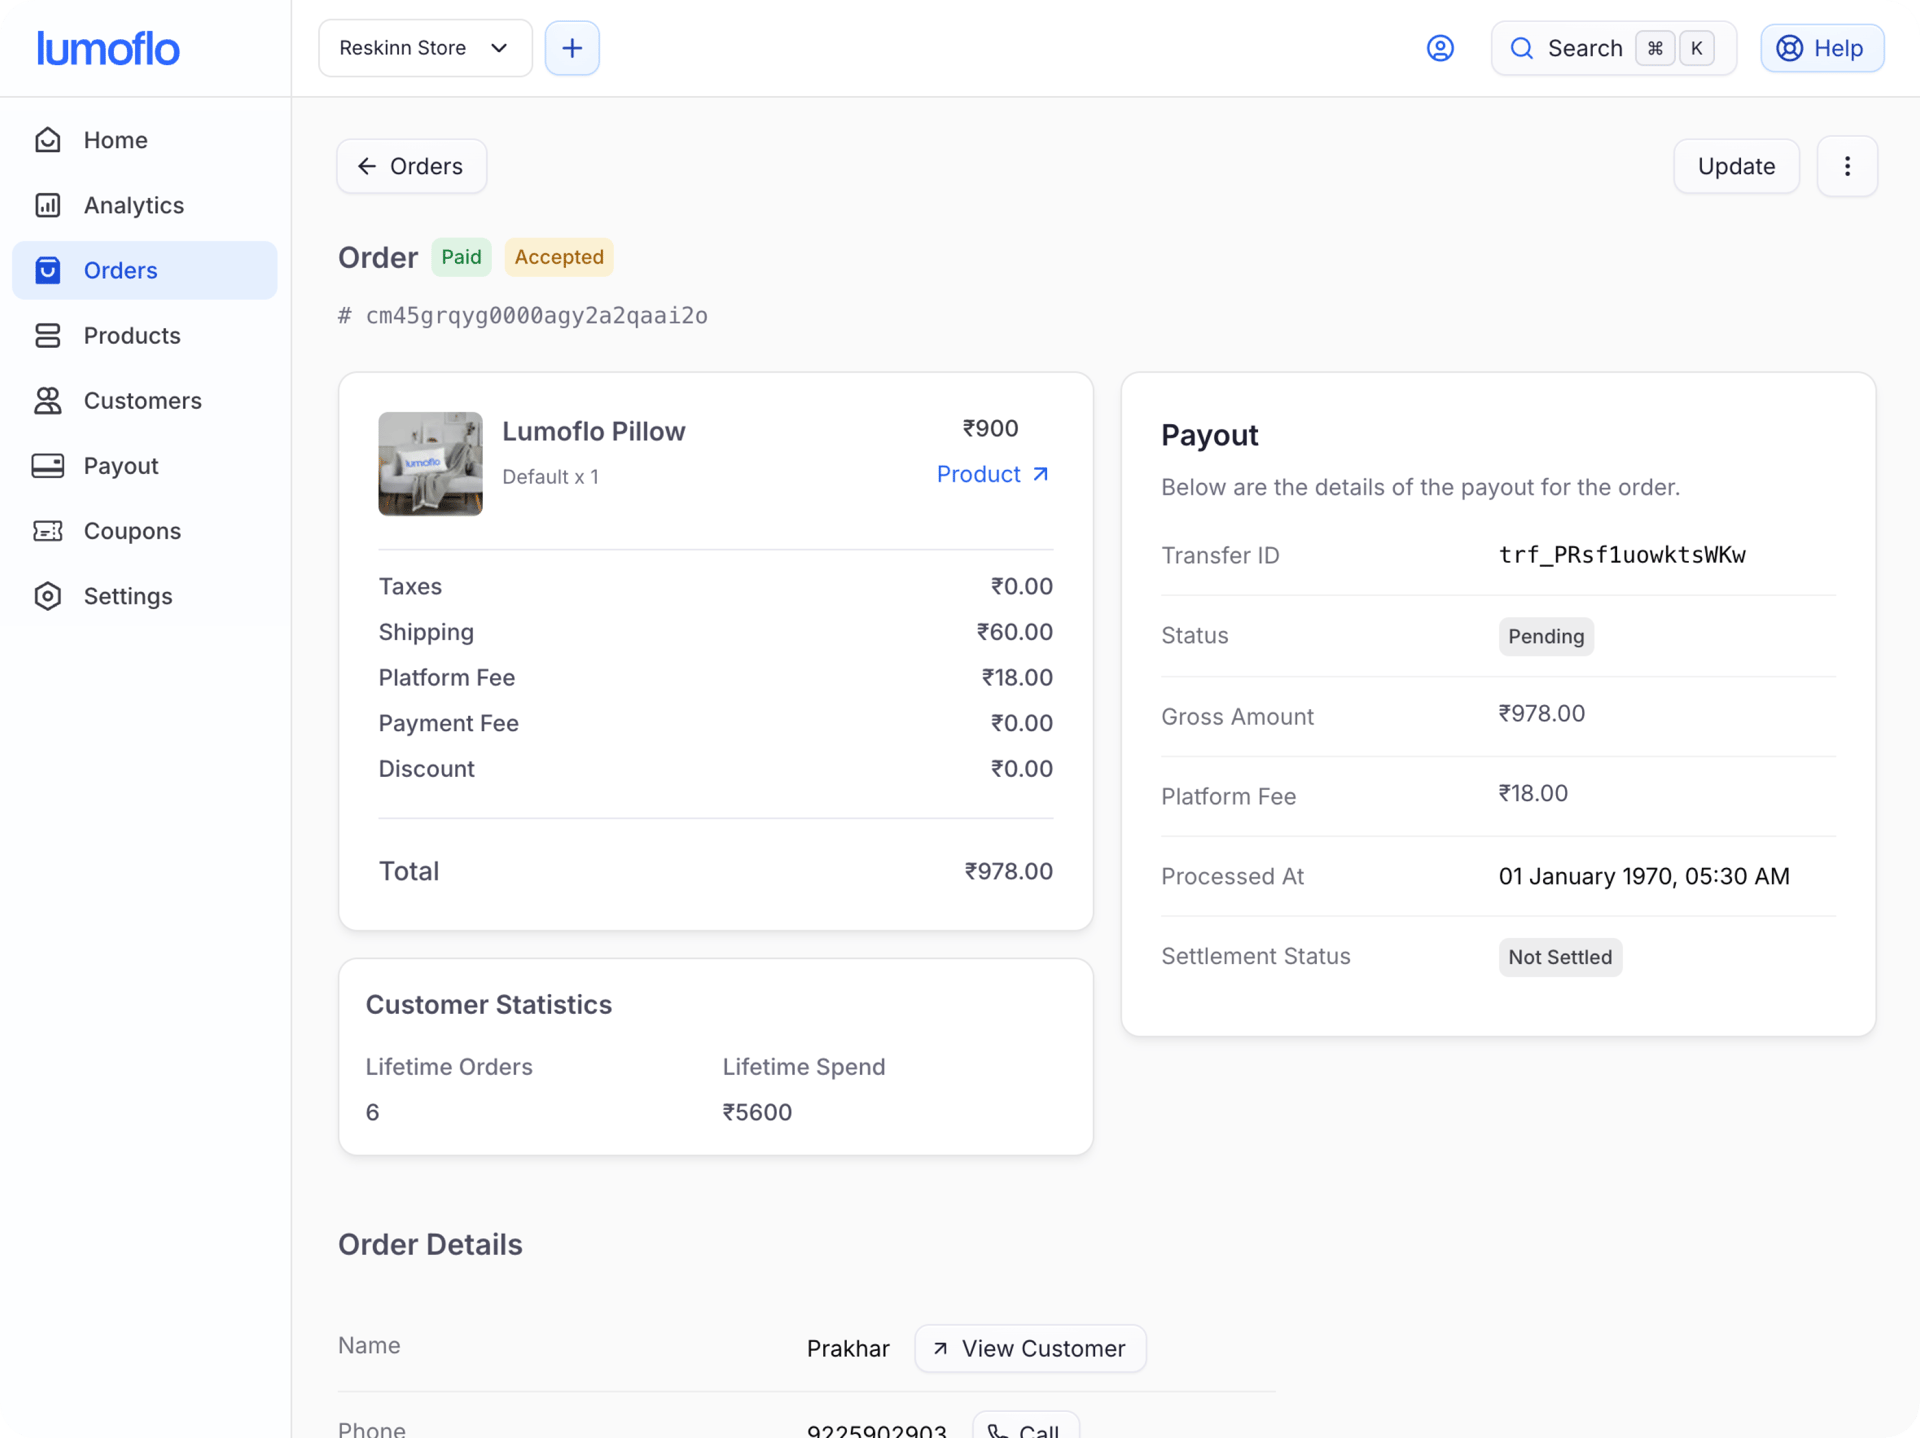Open the three-dot order actions menu
This screenshot has width=1920, height=1438.
[x=1847, y=166]
